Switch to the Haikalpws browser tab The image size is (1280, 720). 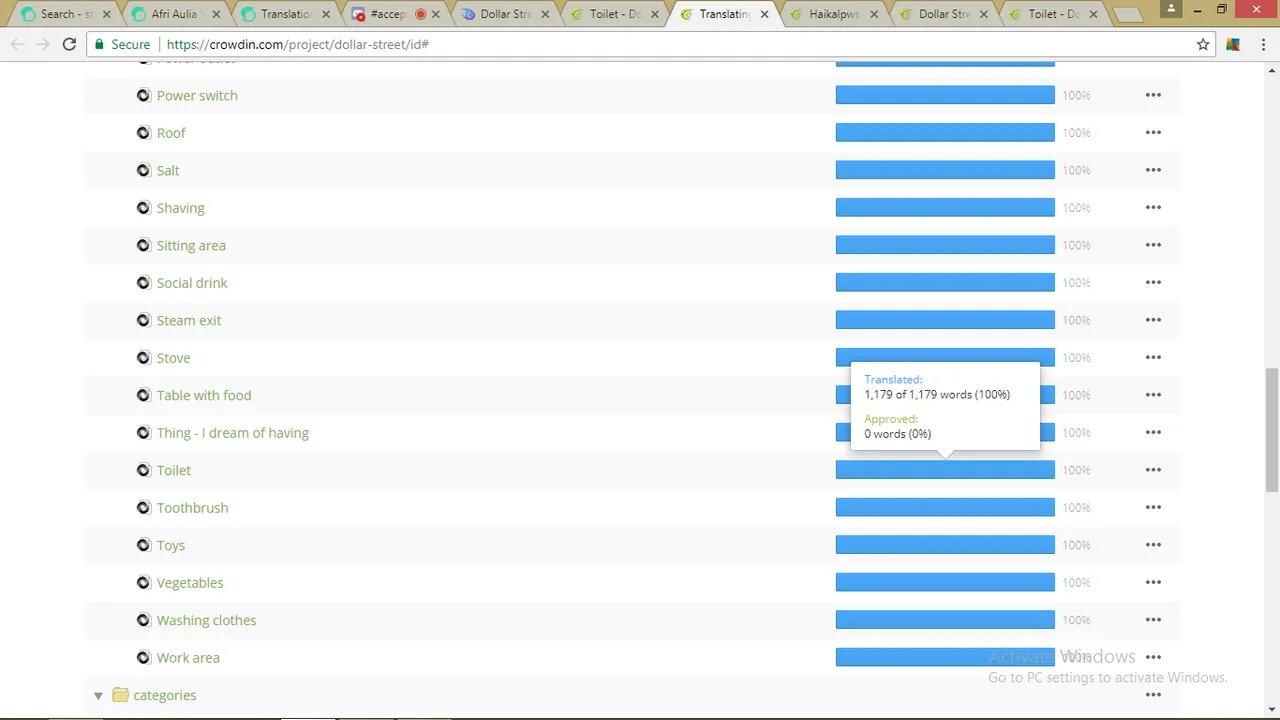[x=834, y=14]
